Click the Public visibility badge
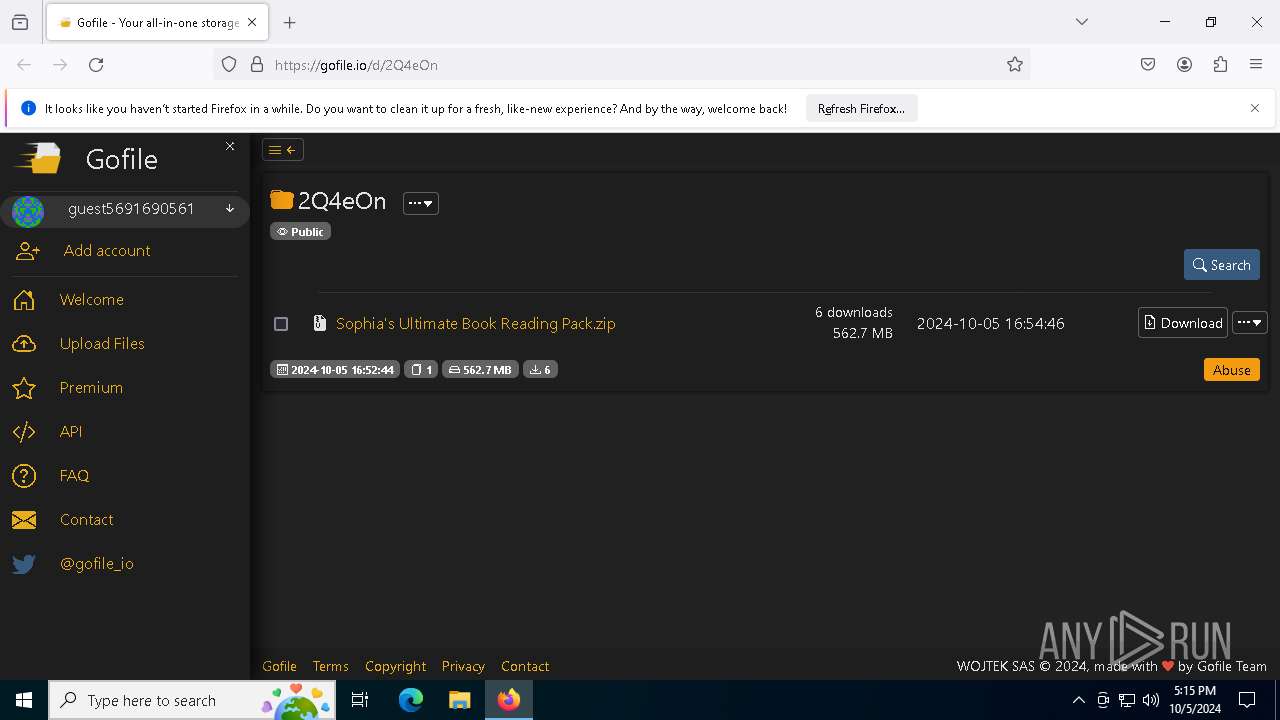This screenshot has width=1280, height=720. (x=300, y=231)
